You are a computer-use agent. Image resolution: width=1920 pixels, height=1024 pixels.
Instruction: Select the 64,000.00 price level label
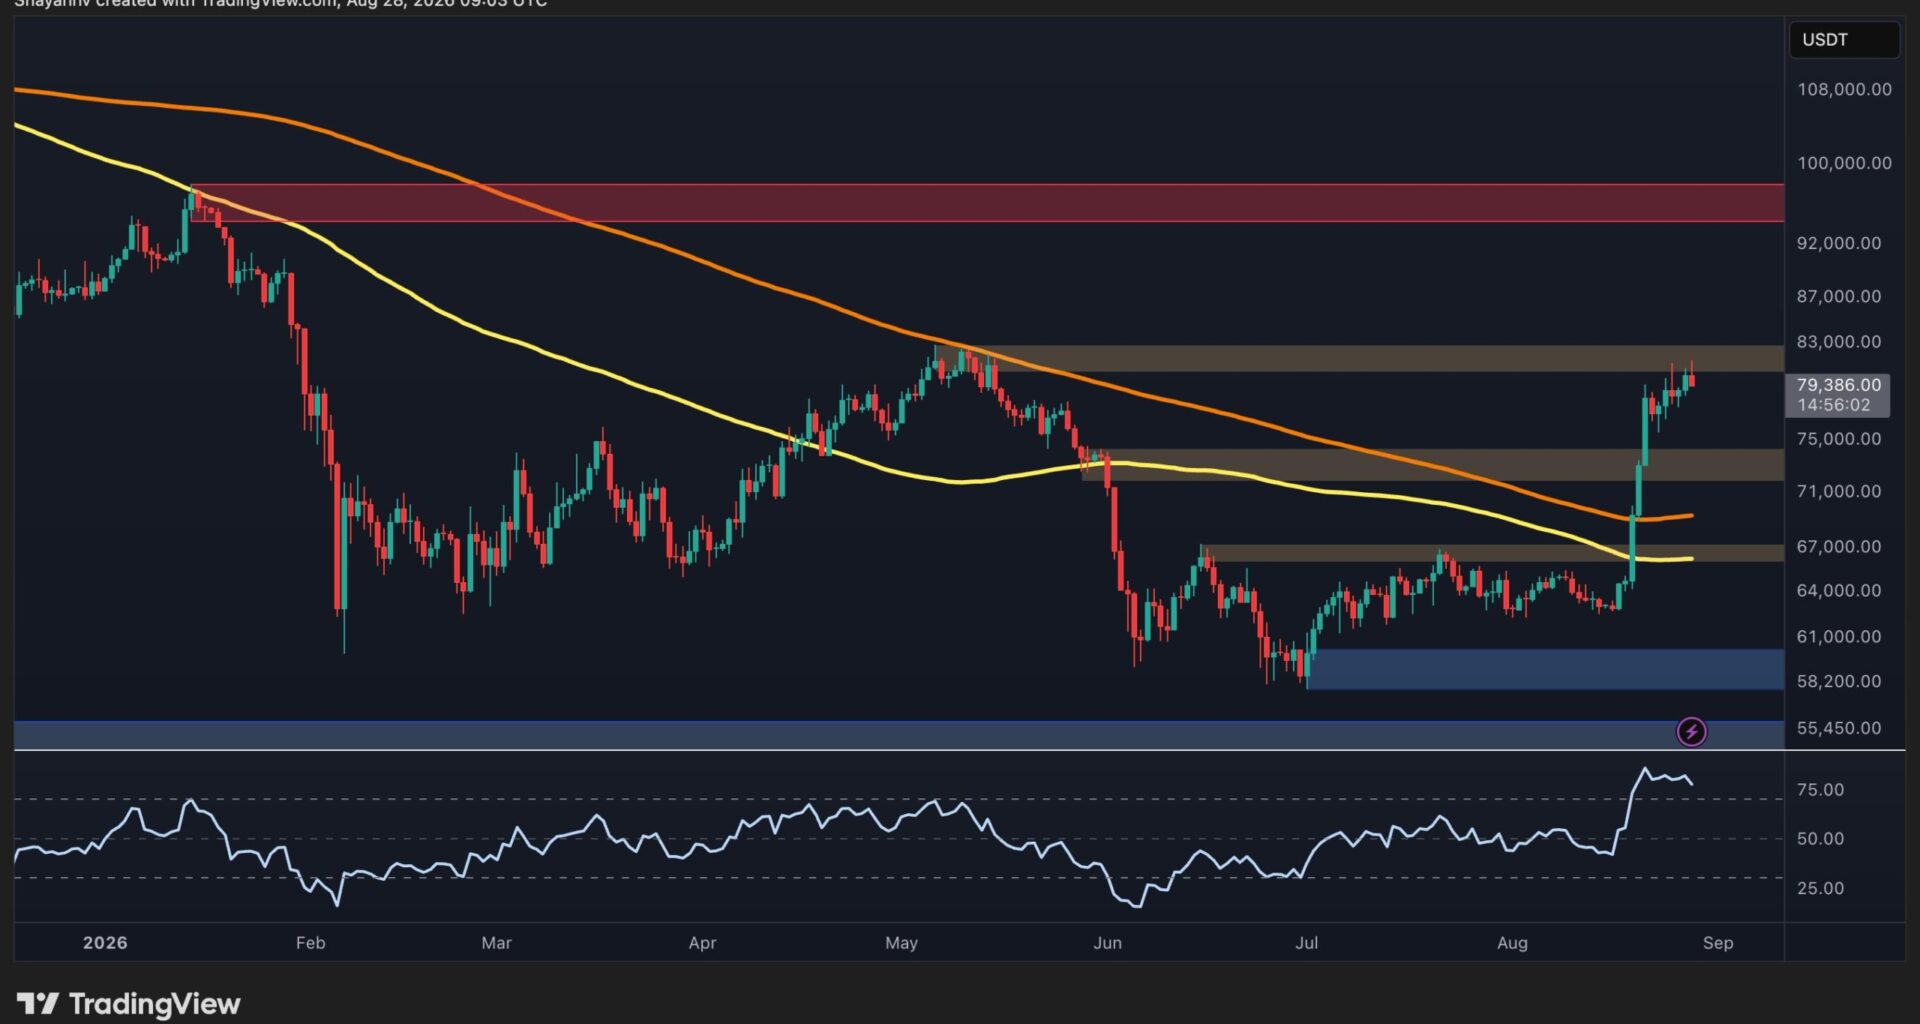pyautogui.click(x=1839, y=590)
